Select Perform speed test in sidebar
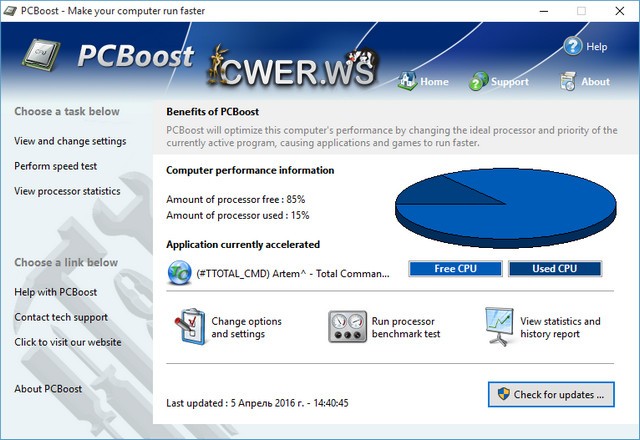The height and width of the screenshot is (440, 640). 56,166
